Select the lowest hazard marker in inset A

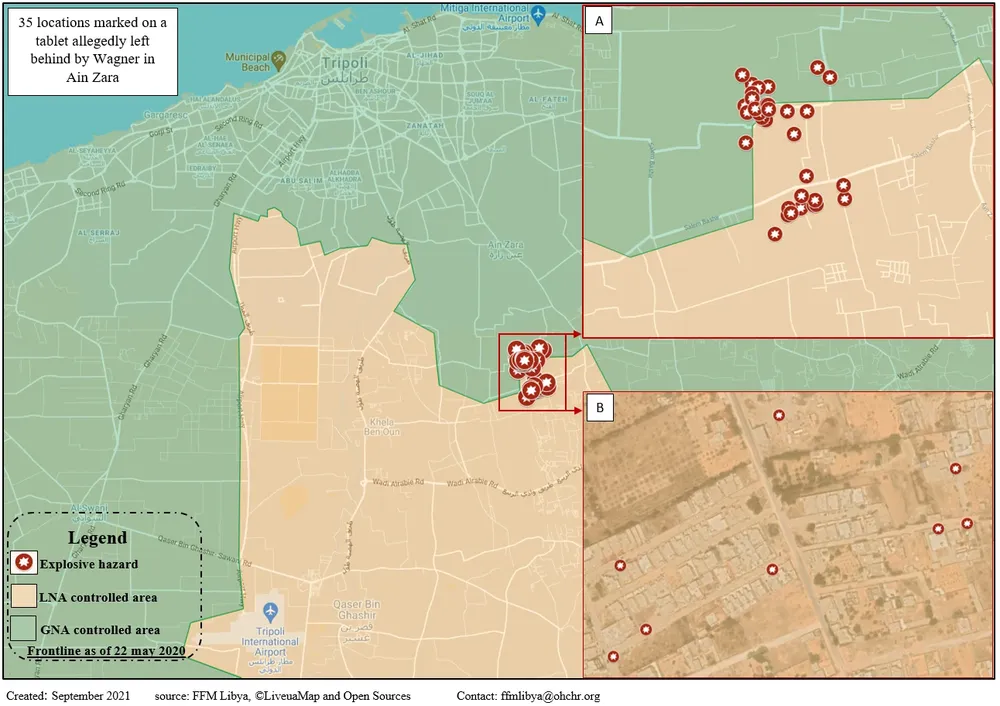774,234
